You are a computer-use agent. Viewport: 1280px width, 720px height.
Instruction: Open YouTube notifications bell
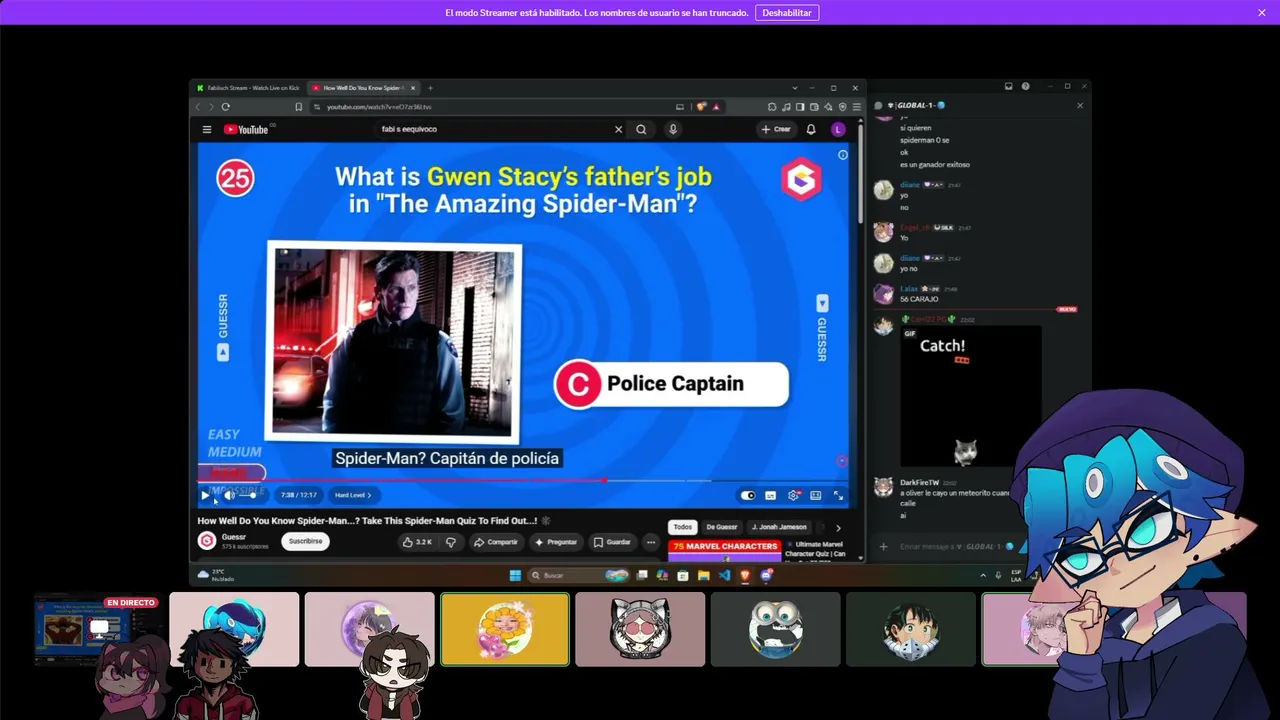coord(811,129)
